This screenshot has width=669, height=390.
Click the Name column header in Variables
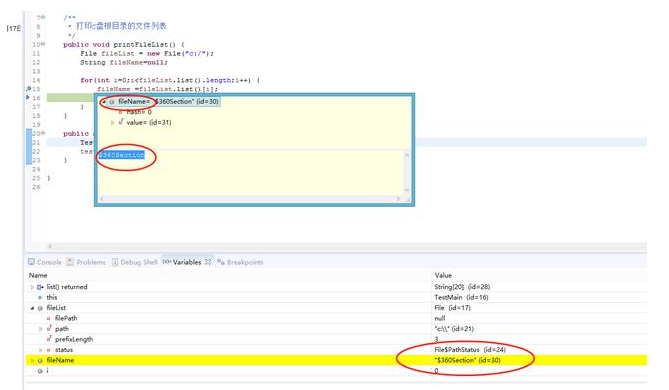(x=38, y=276)
